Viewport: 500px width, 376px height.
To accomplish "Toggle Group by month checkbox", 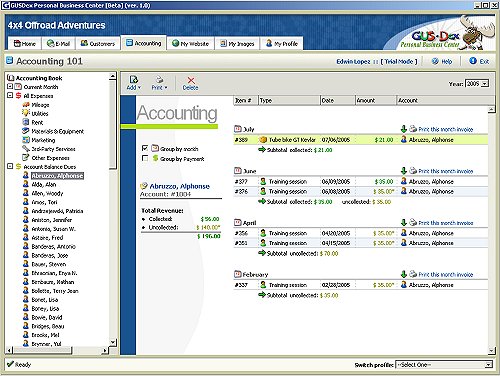I will 145,148.
